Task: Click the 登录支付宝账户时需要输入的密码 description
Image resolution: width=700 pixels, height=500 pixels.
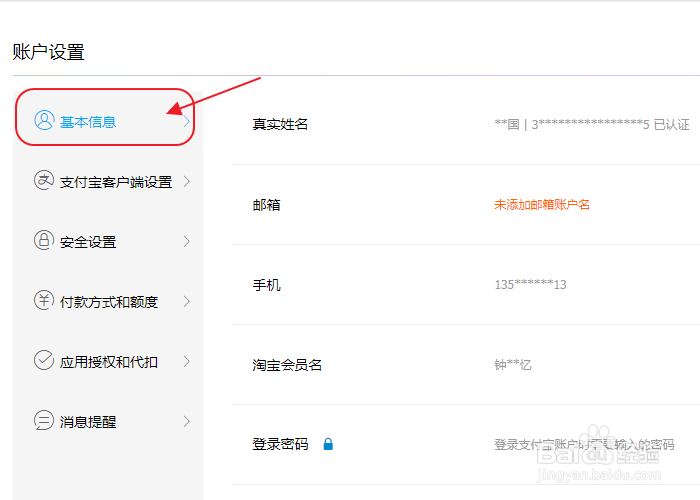Action: (584, 445)
